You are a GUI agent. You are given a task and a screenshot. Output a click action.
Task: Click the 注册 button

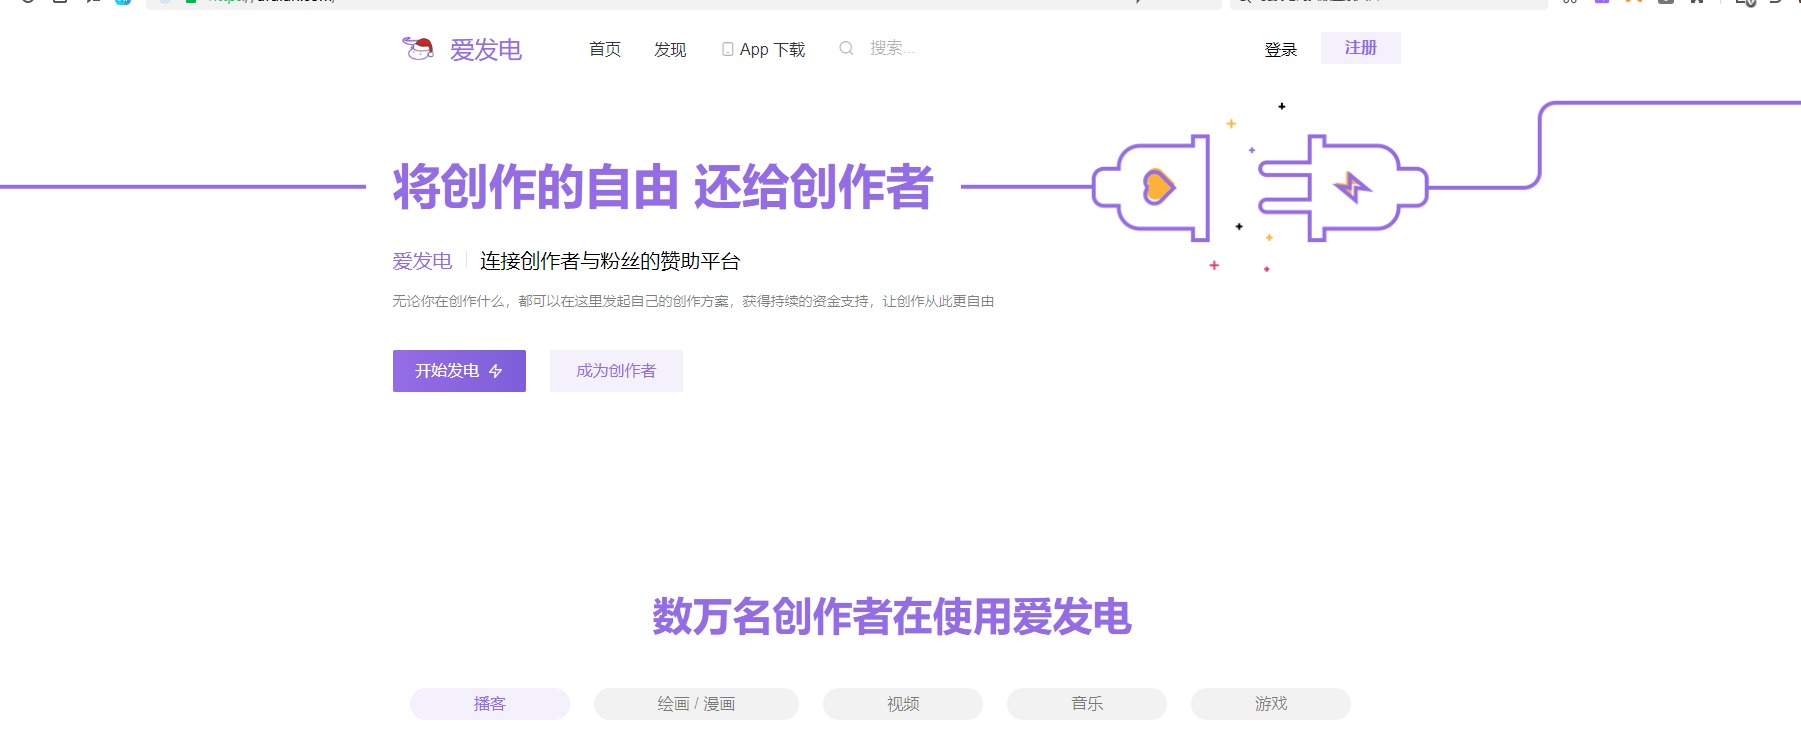pyautogui.click(x=1361, y=48)
